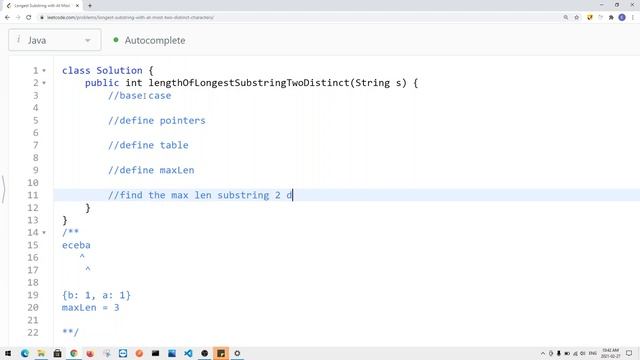Open Sticky Notes from the taskbar
This screenshot has height=360, width=640.
tap(221, 353)
